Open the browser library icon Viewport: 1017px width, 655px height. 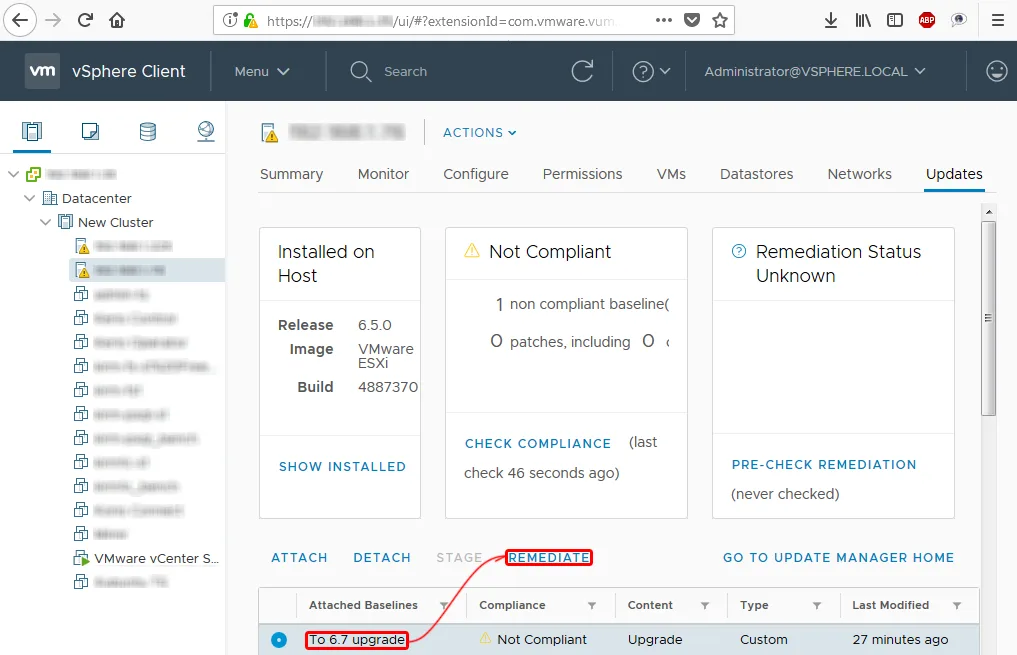(x=863, y=20)
